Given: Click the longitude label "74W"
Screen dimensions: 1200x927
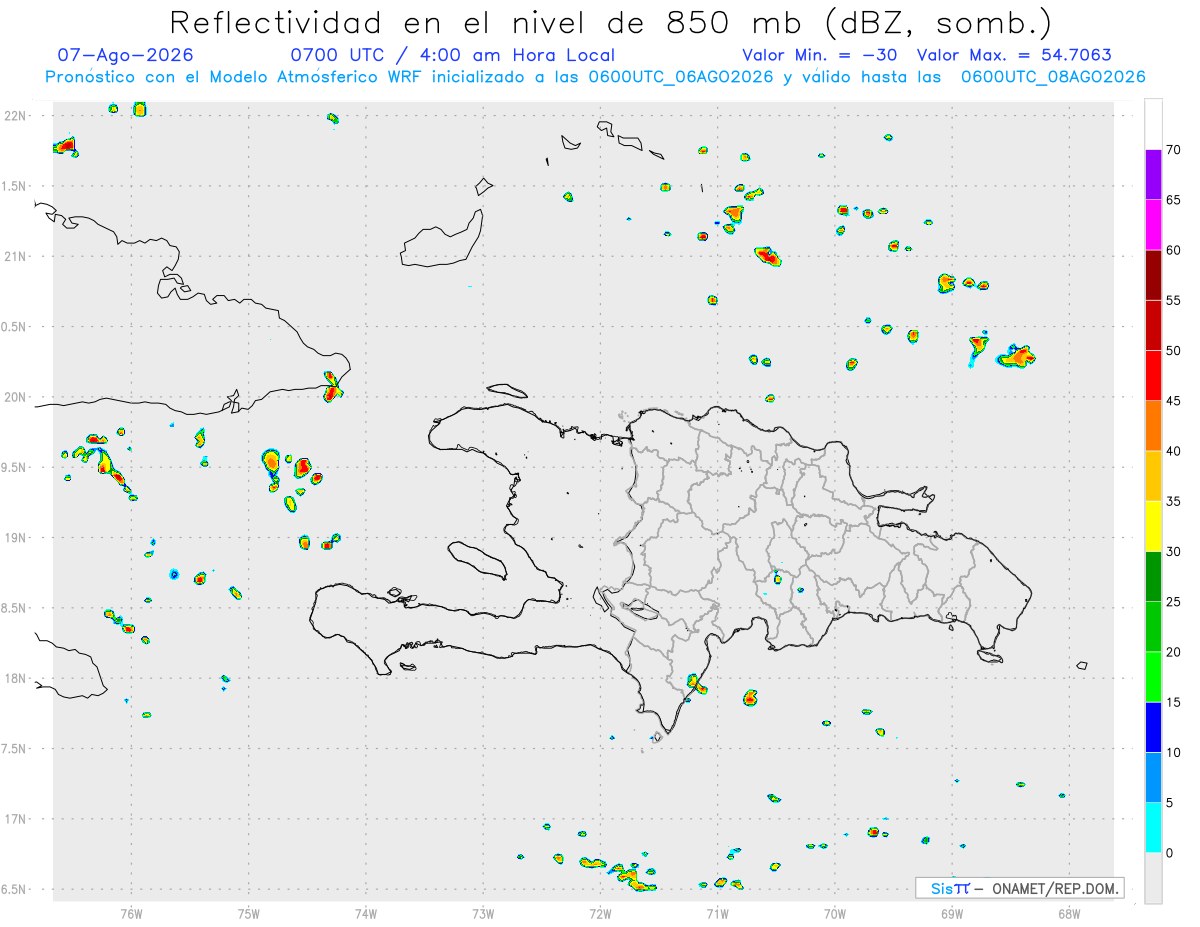Looking at the screenshot, I should 366,913.
